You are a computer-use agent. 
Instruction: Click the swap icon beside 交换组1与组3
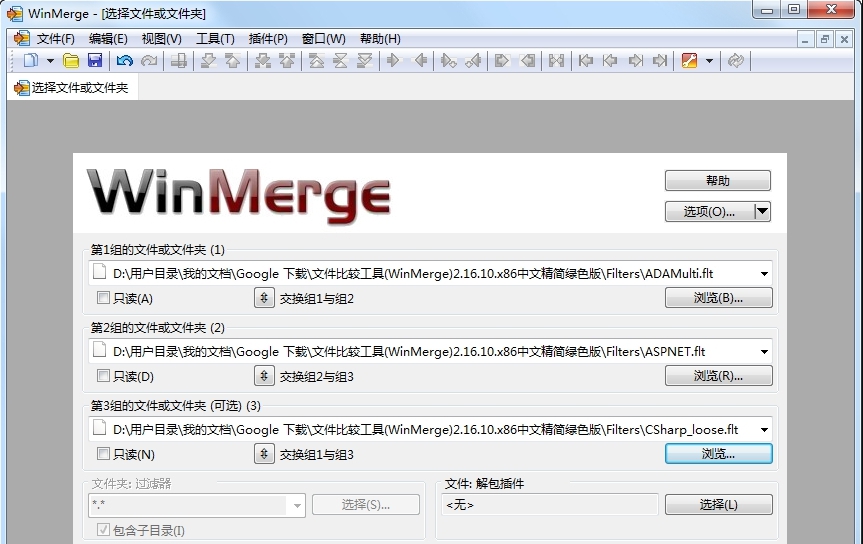coord(264,454)
